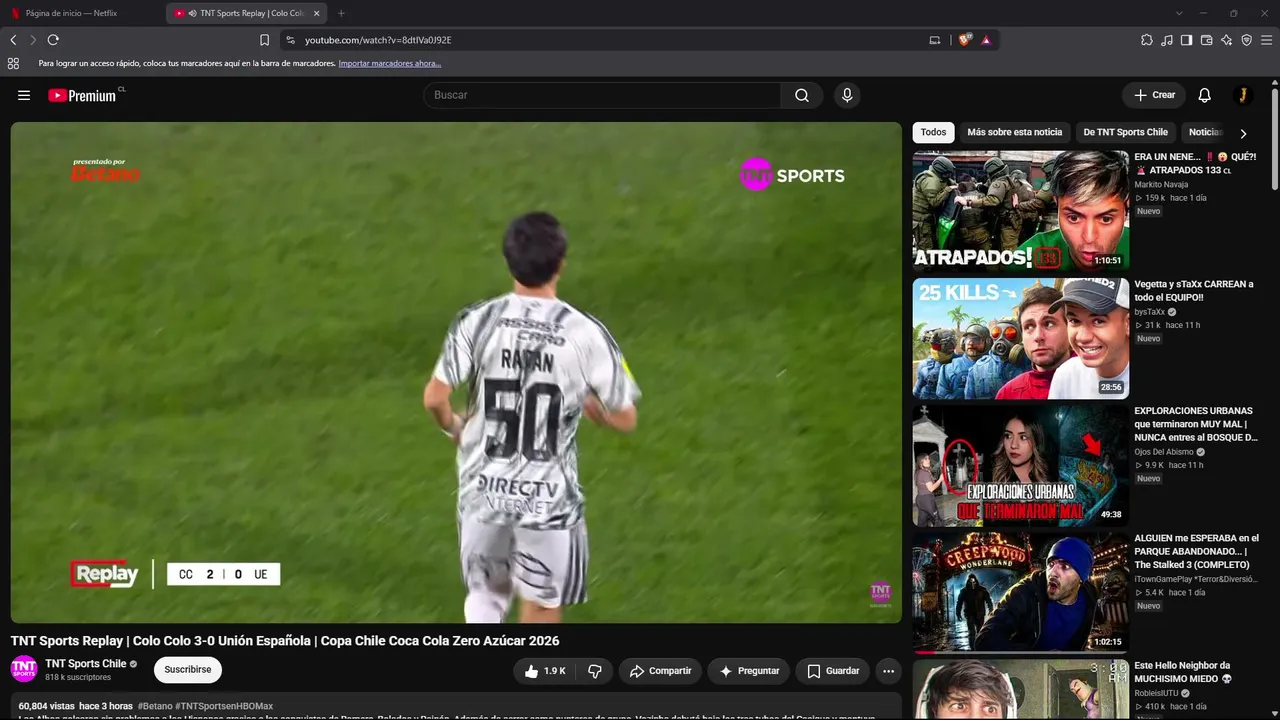Screen dimensions: 1280x720
Task: Open more actions for the video
Action: pos(888,671)
